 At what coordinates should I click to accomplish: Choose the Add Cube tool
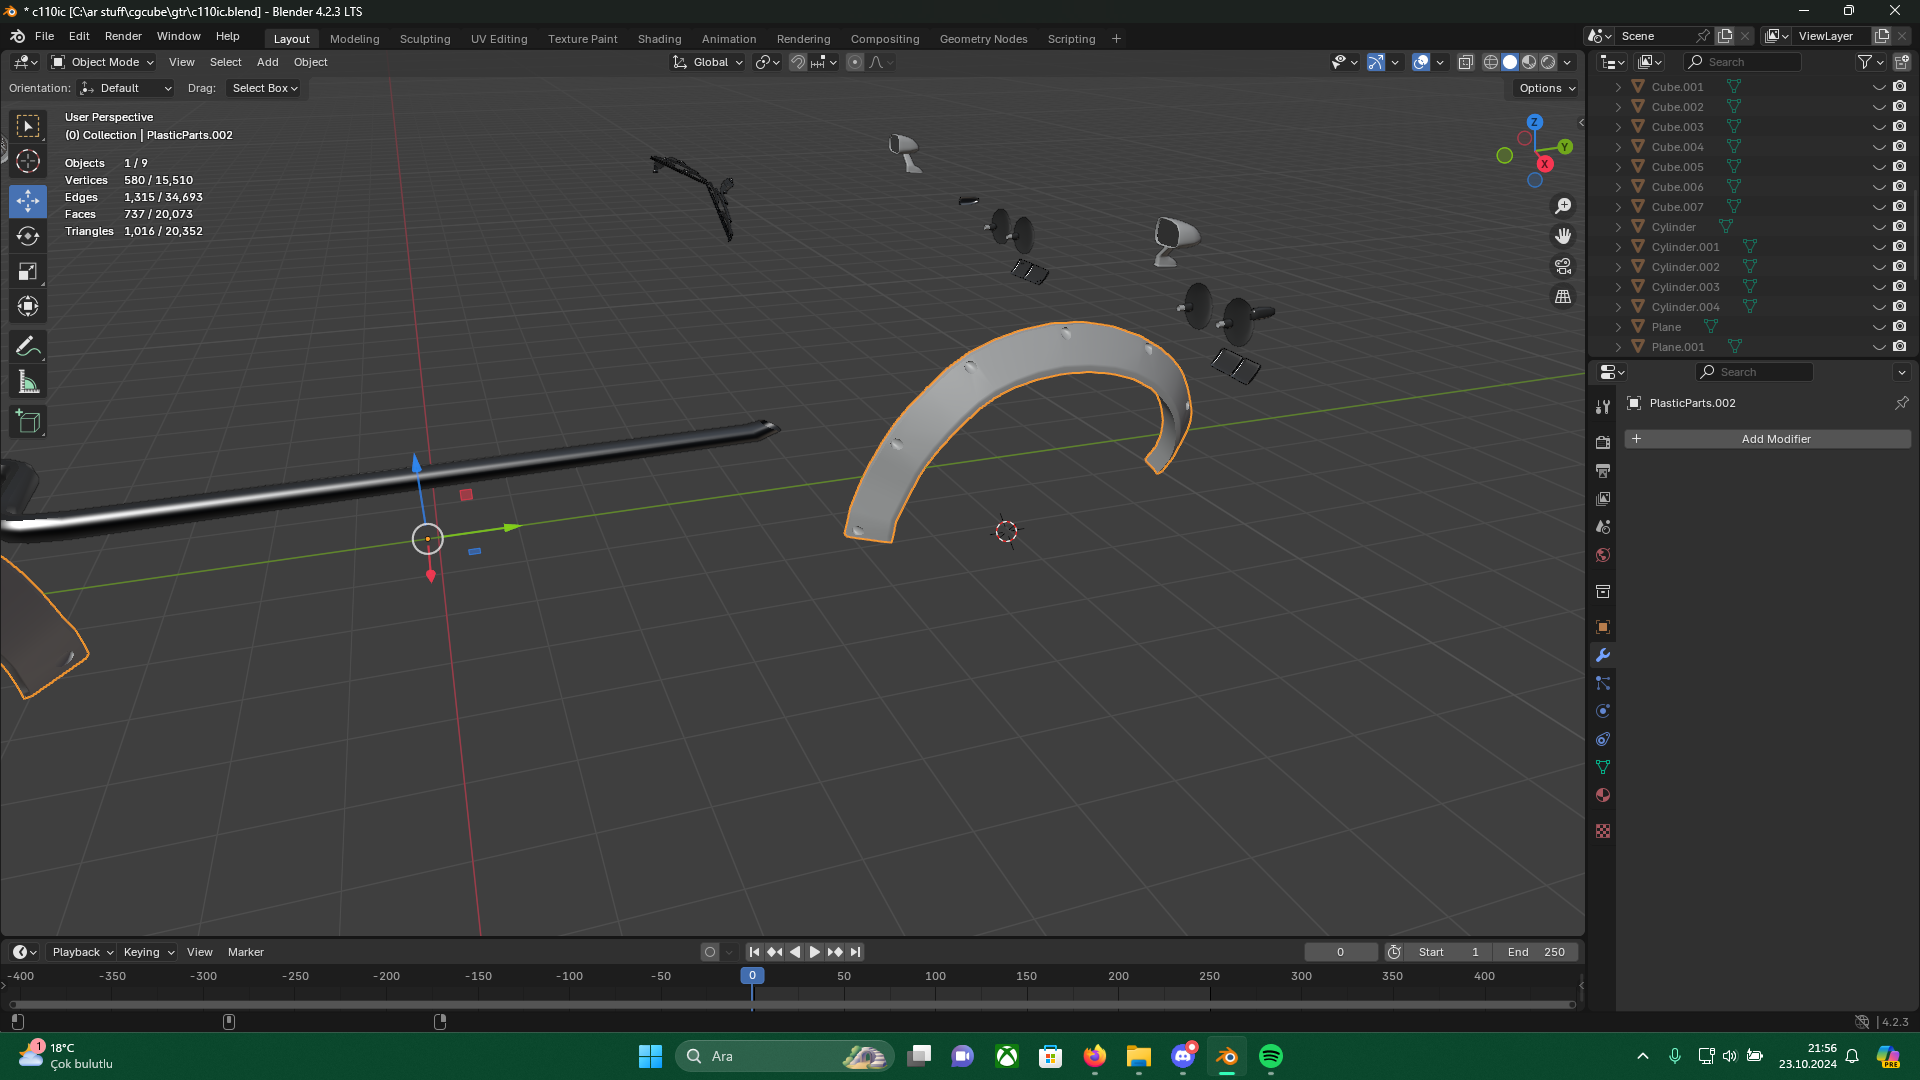coord(28,422)
